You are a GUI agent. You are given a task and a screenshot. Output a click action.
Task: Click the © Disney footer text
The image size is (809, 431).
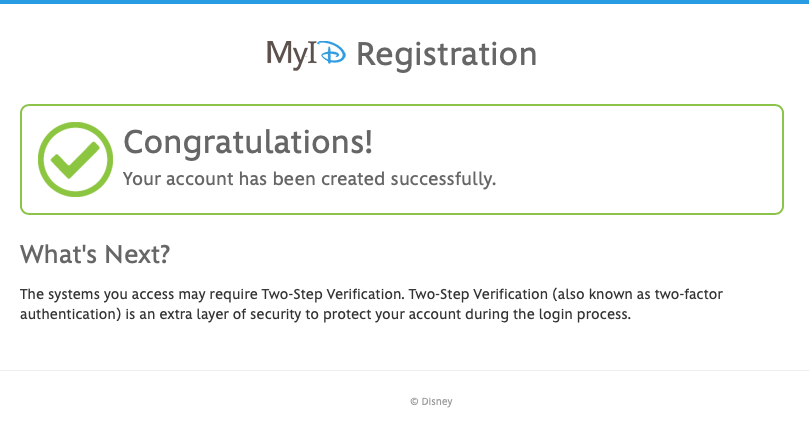tap(431, 401)
